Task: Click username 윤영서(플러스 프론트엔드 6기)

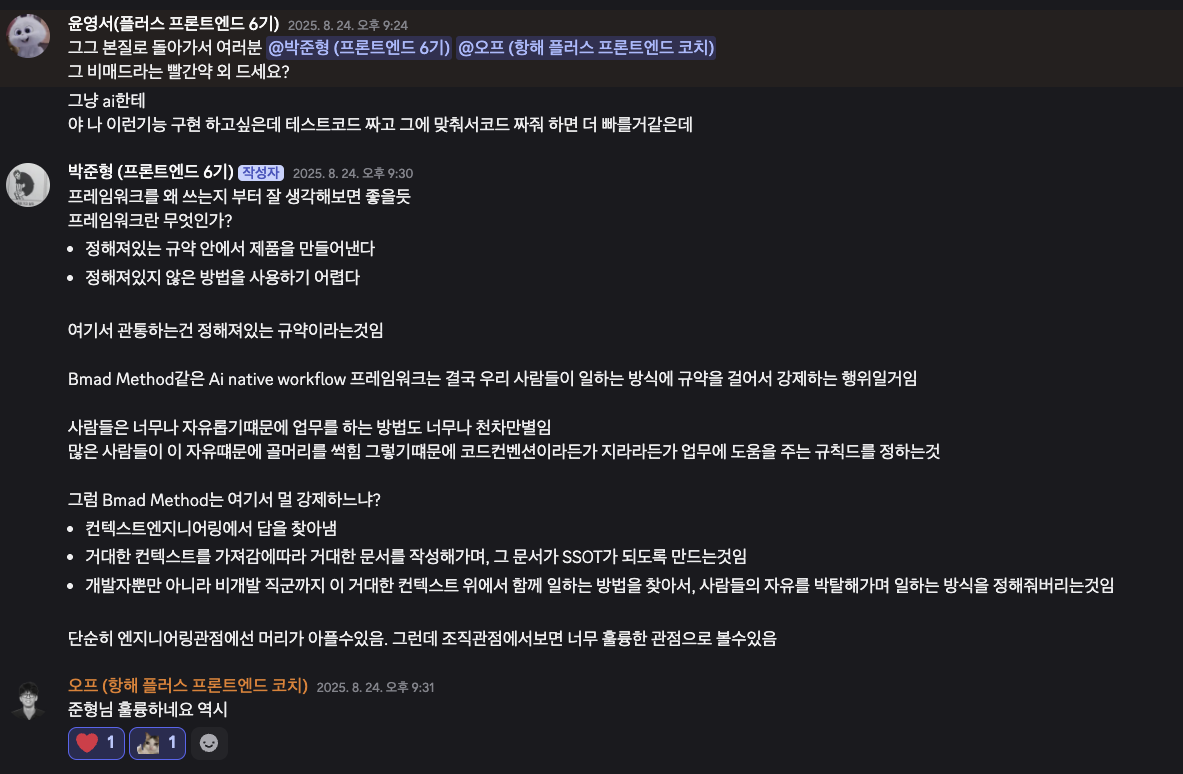Action: (x=173, y=24)
